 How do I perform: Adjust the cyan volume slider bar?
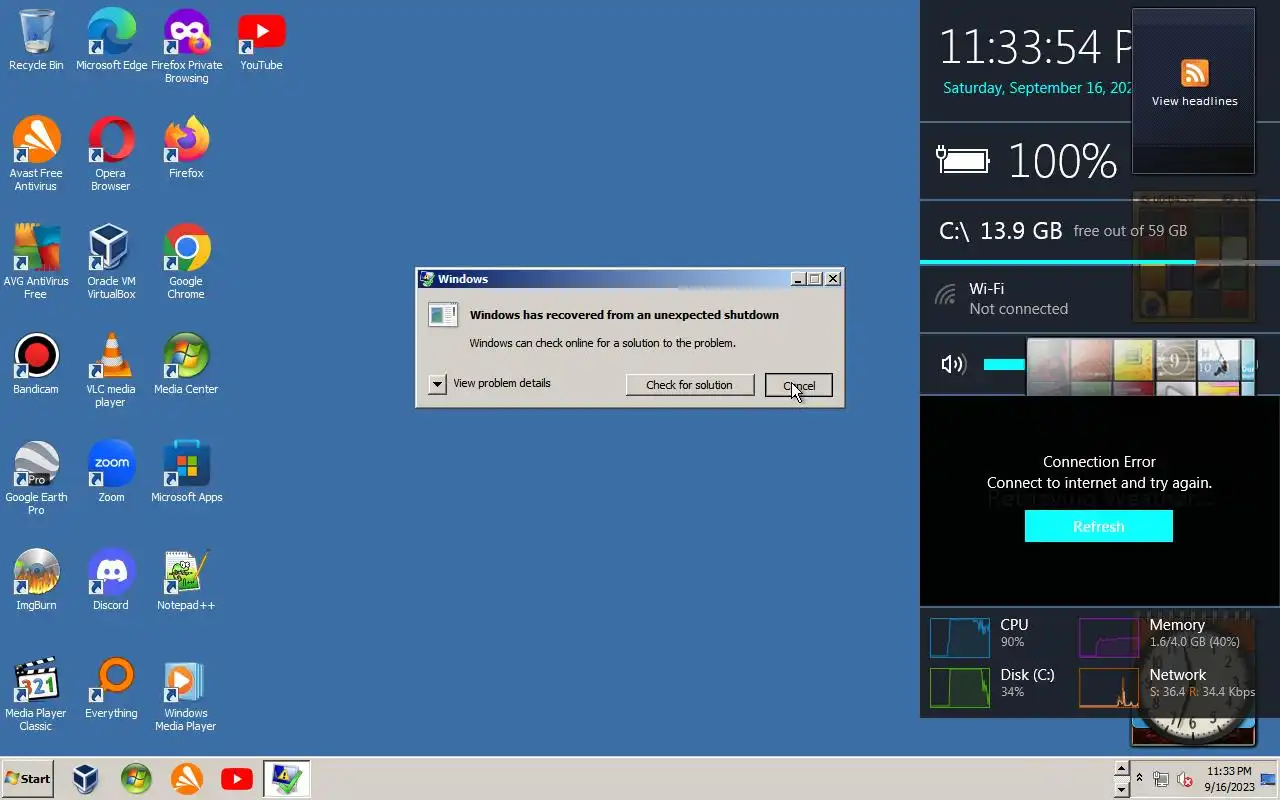coord(1004,364)
